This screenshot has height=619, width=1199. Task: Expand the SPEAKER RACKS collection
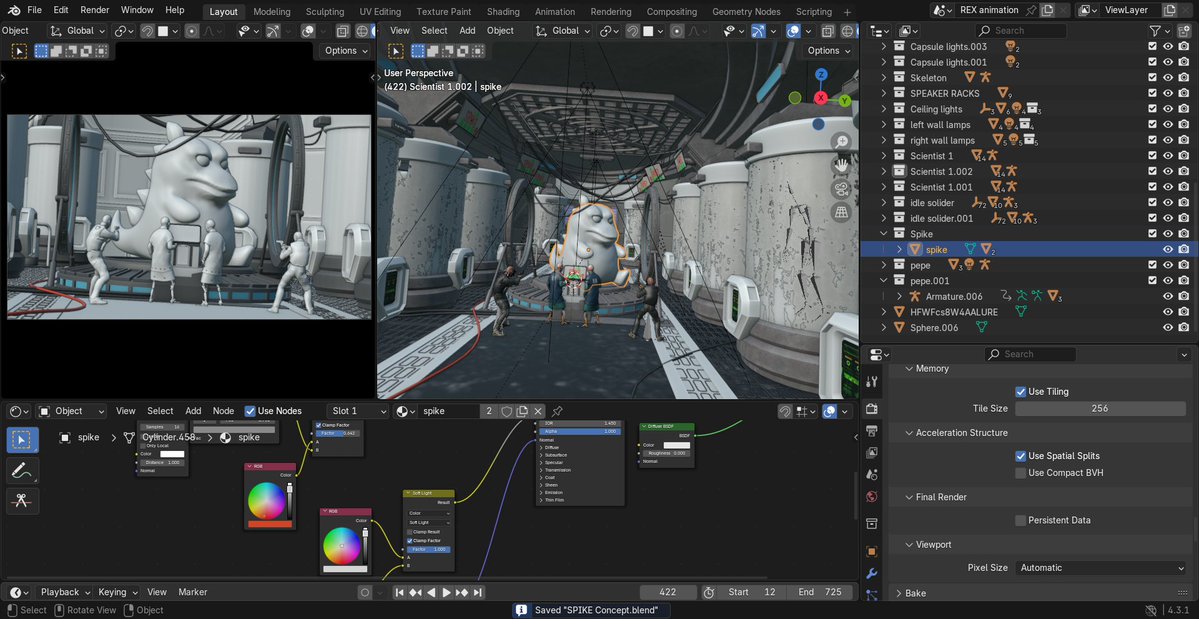pyautogui.click(x=884, y=94)
